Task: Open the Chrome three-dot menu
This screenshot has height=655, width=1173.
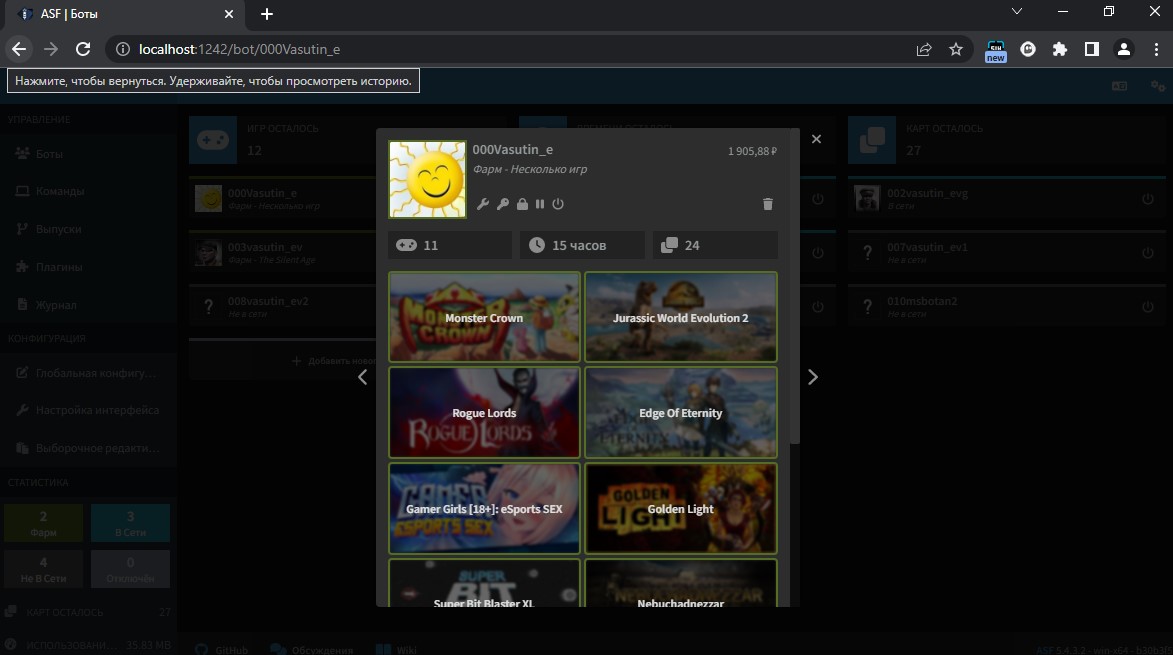Action: tap(1157, 49)
